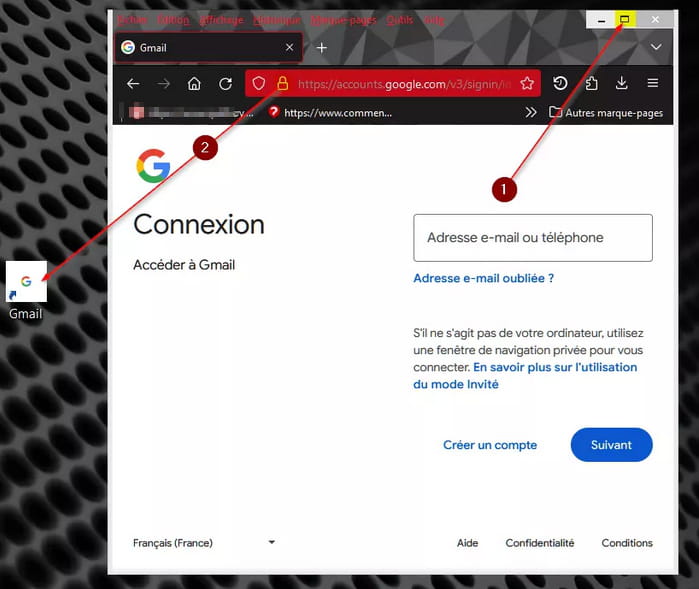Click the Créer un compte link

pyautogui.click(x=490, y=445)
